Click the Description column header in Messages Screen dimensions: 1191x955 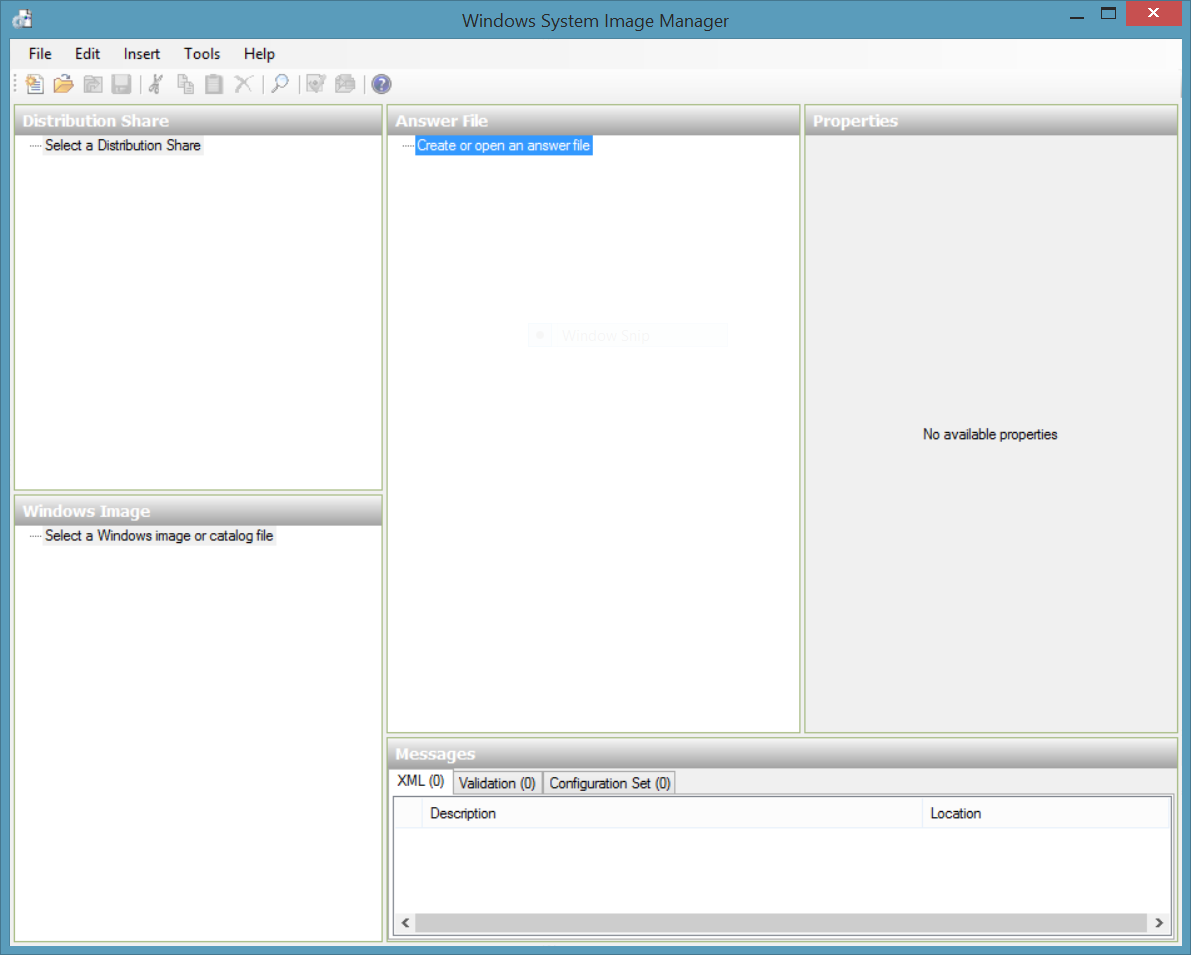point(672,814)
